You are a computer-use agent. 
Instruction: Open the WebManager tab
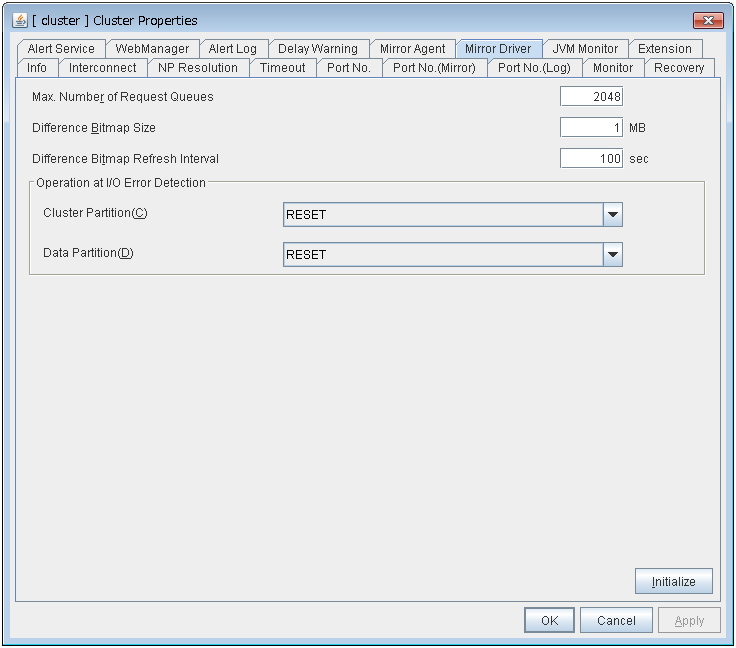tap(152, 49)
